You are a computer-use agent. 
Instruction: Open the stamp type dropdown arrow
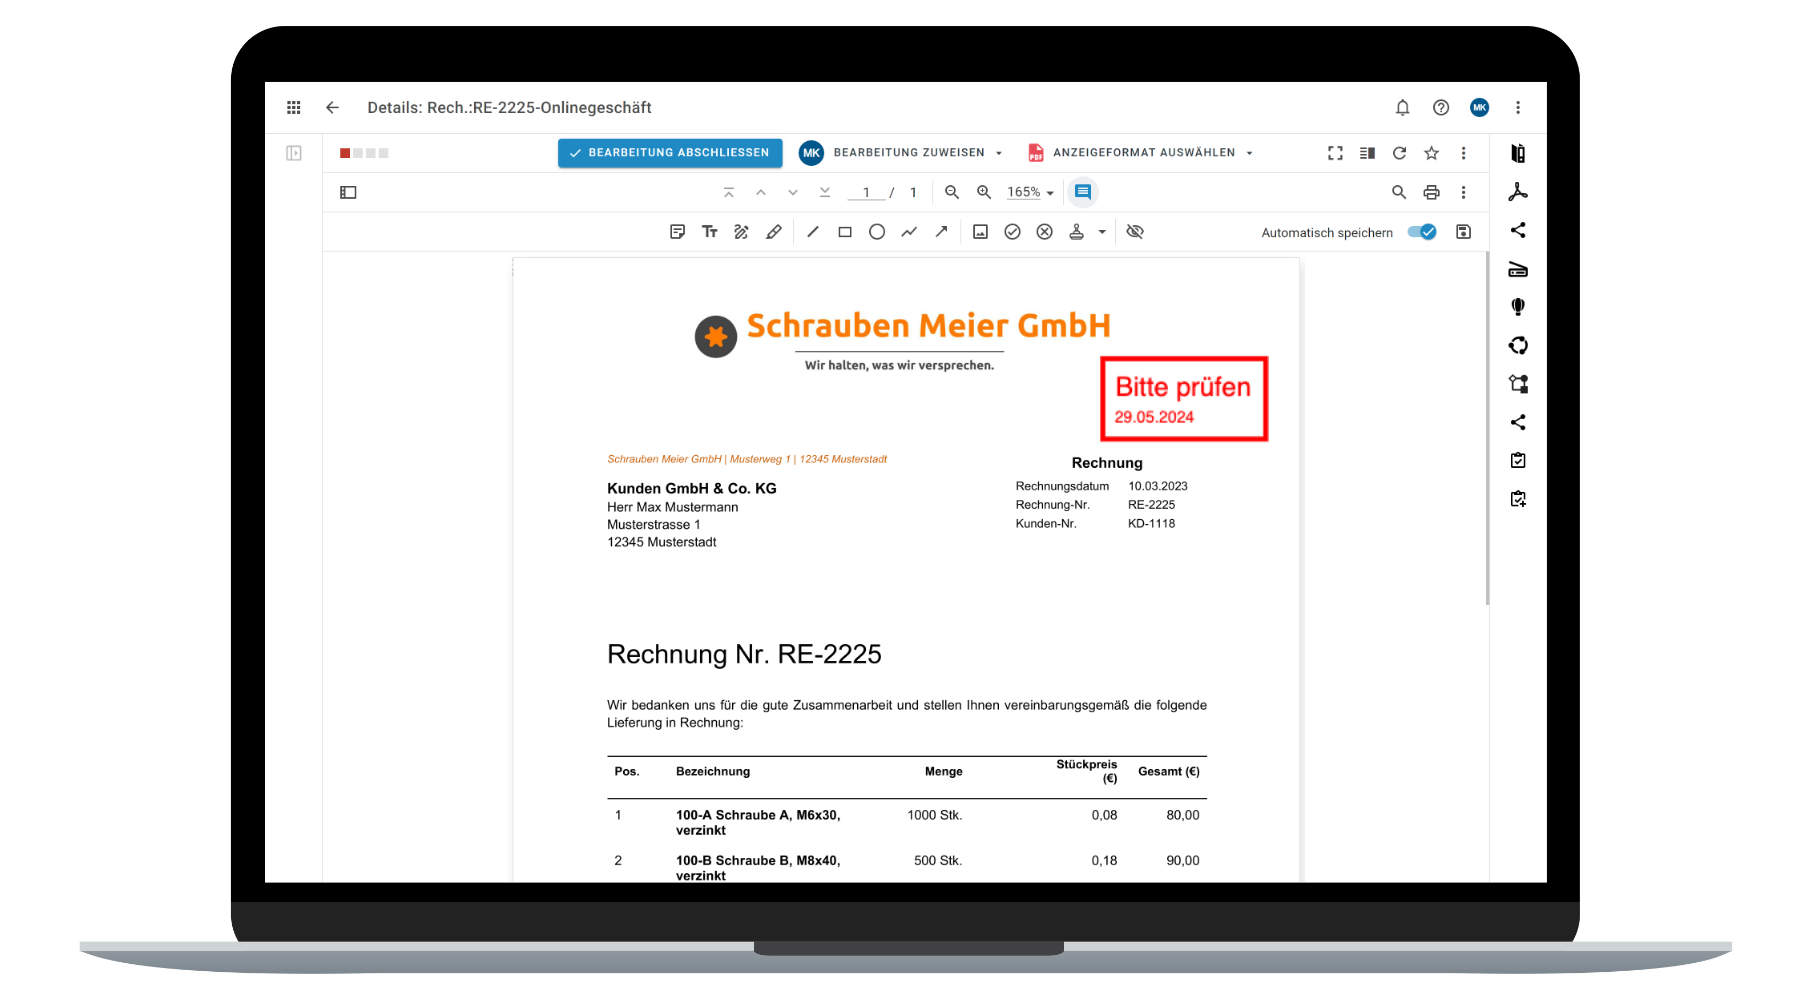tap(1100, 231)
